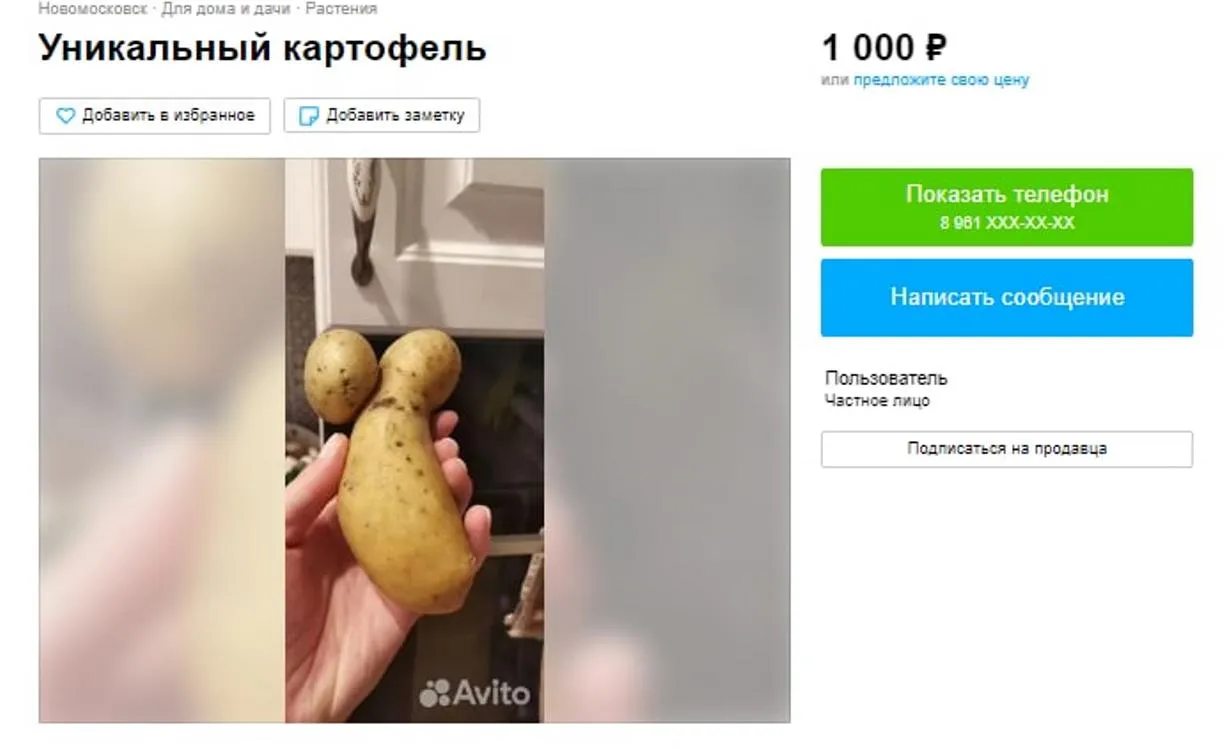
Task: Click the masked number 8 961 XXX-XX-XX
Action: pyautogui.click(x=1007, y=223)
